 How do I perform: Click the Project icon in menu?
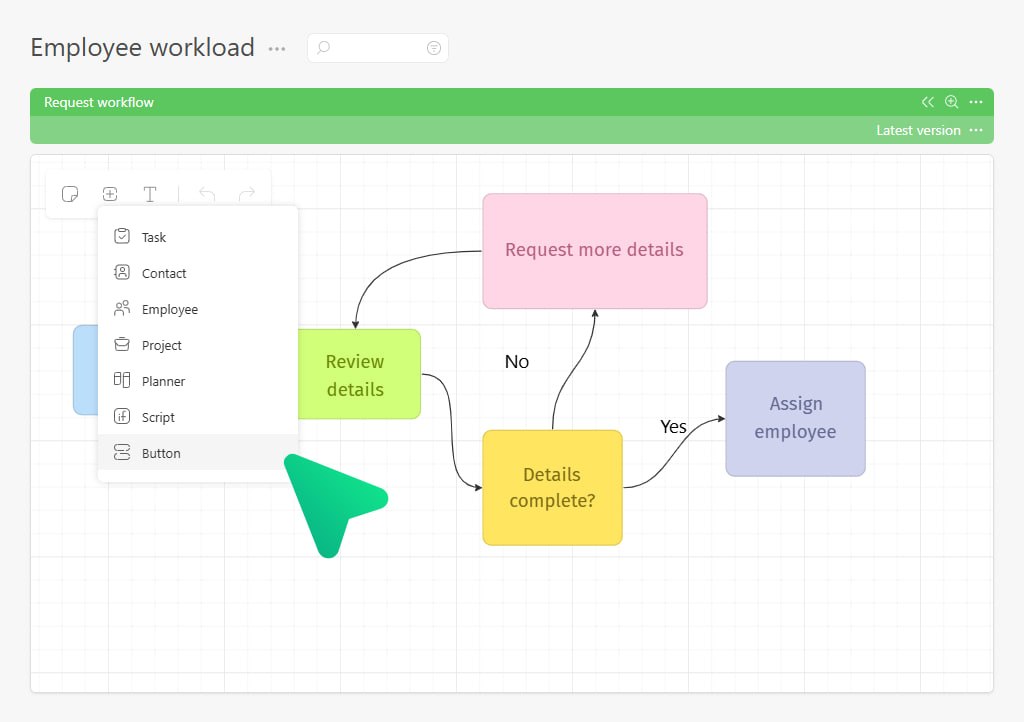click(x=122, y=344)
